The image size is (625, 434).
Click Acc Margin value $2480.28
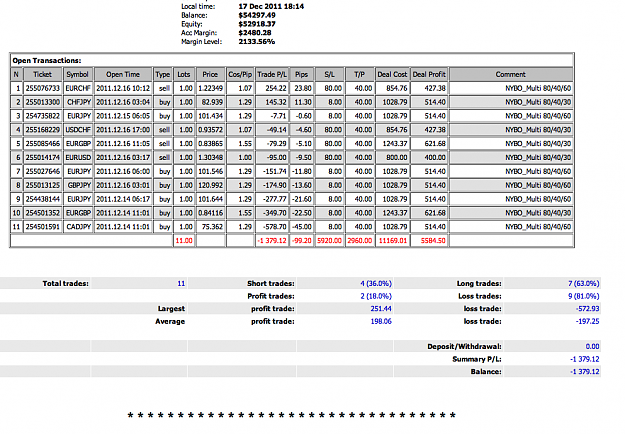tap(255, 33)
